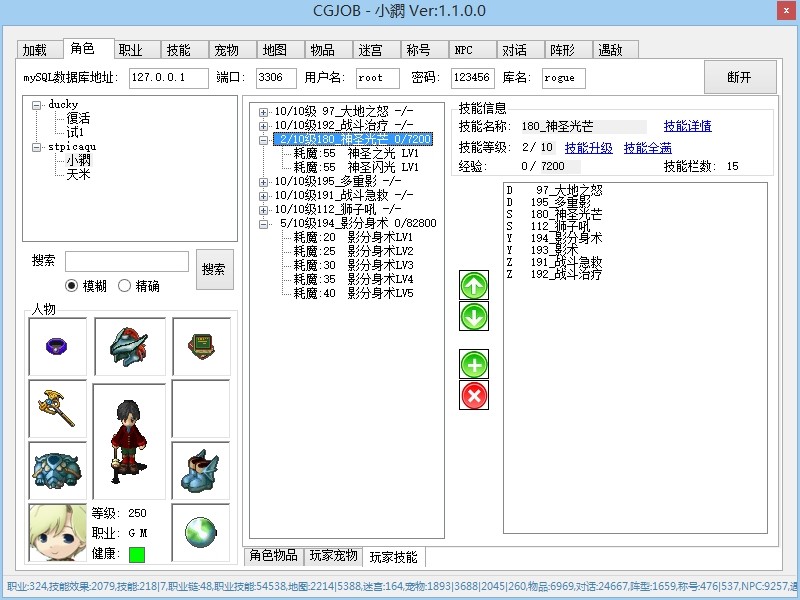Switch to the 物品 tab
800x600 pixels.
322,50
